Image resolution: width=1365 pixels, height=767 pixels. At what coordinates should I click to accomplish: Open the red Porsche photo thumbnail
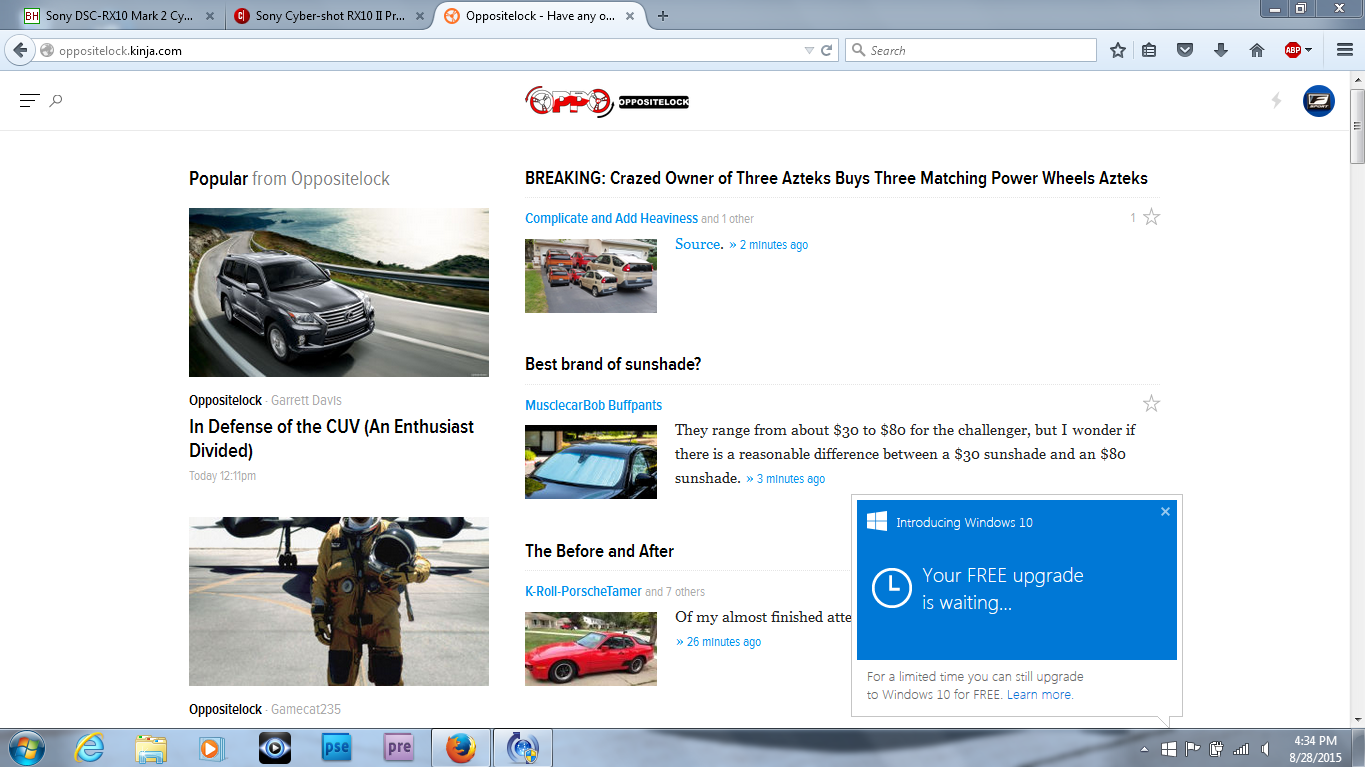pos(591,649)
